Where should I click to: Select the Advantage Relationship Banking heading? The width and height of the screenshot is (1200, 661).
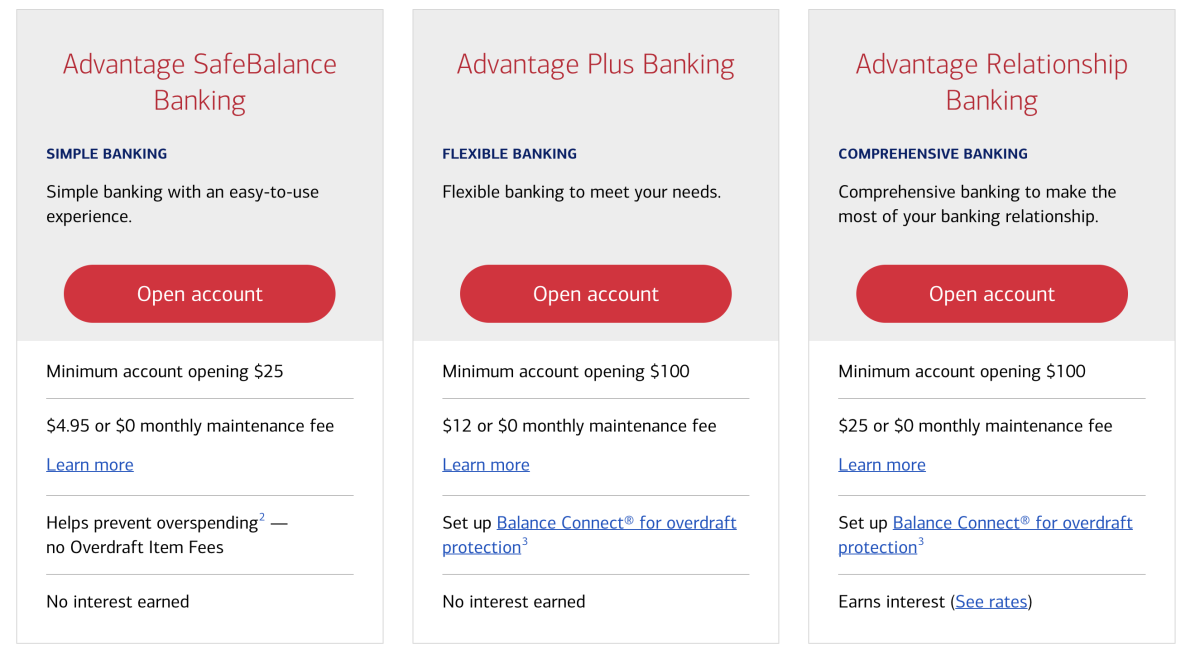click(x=992, y=82)
